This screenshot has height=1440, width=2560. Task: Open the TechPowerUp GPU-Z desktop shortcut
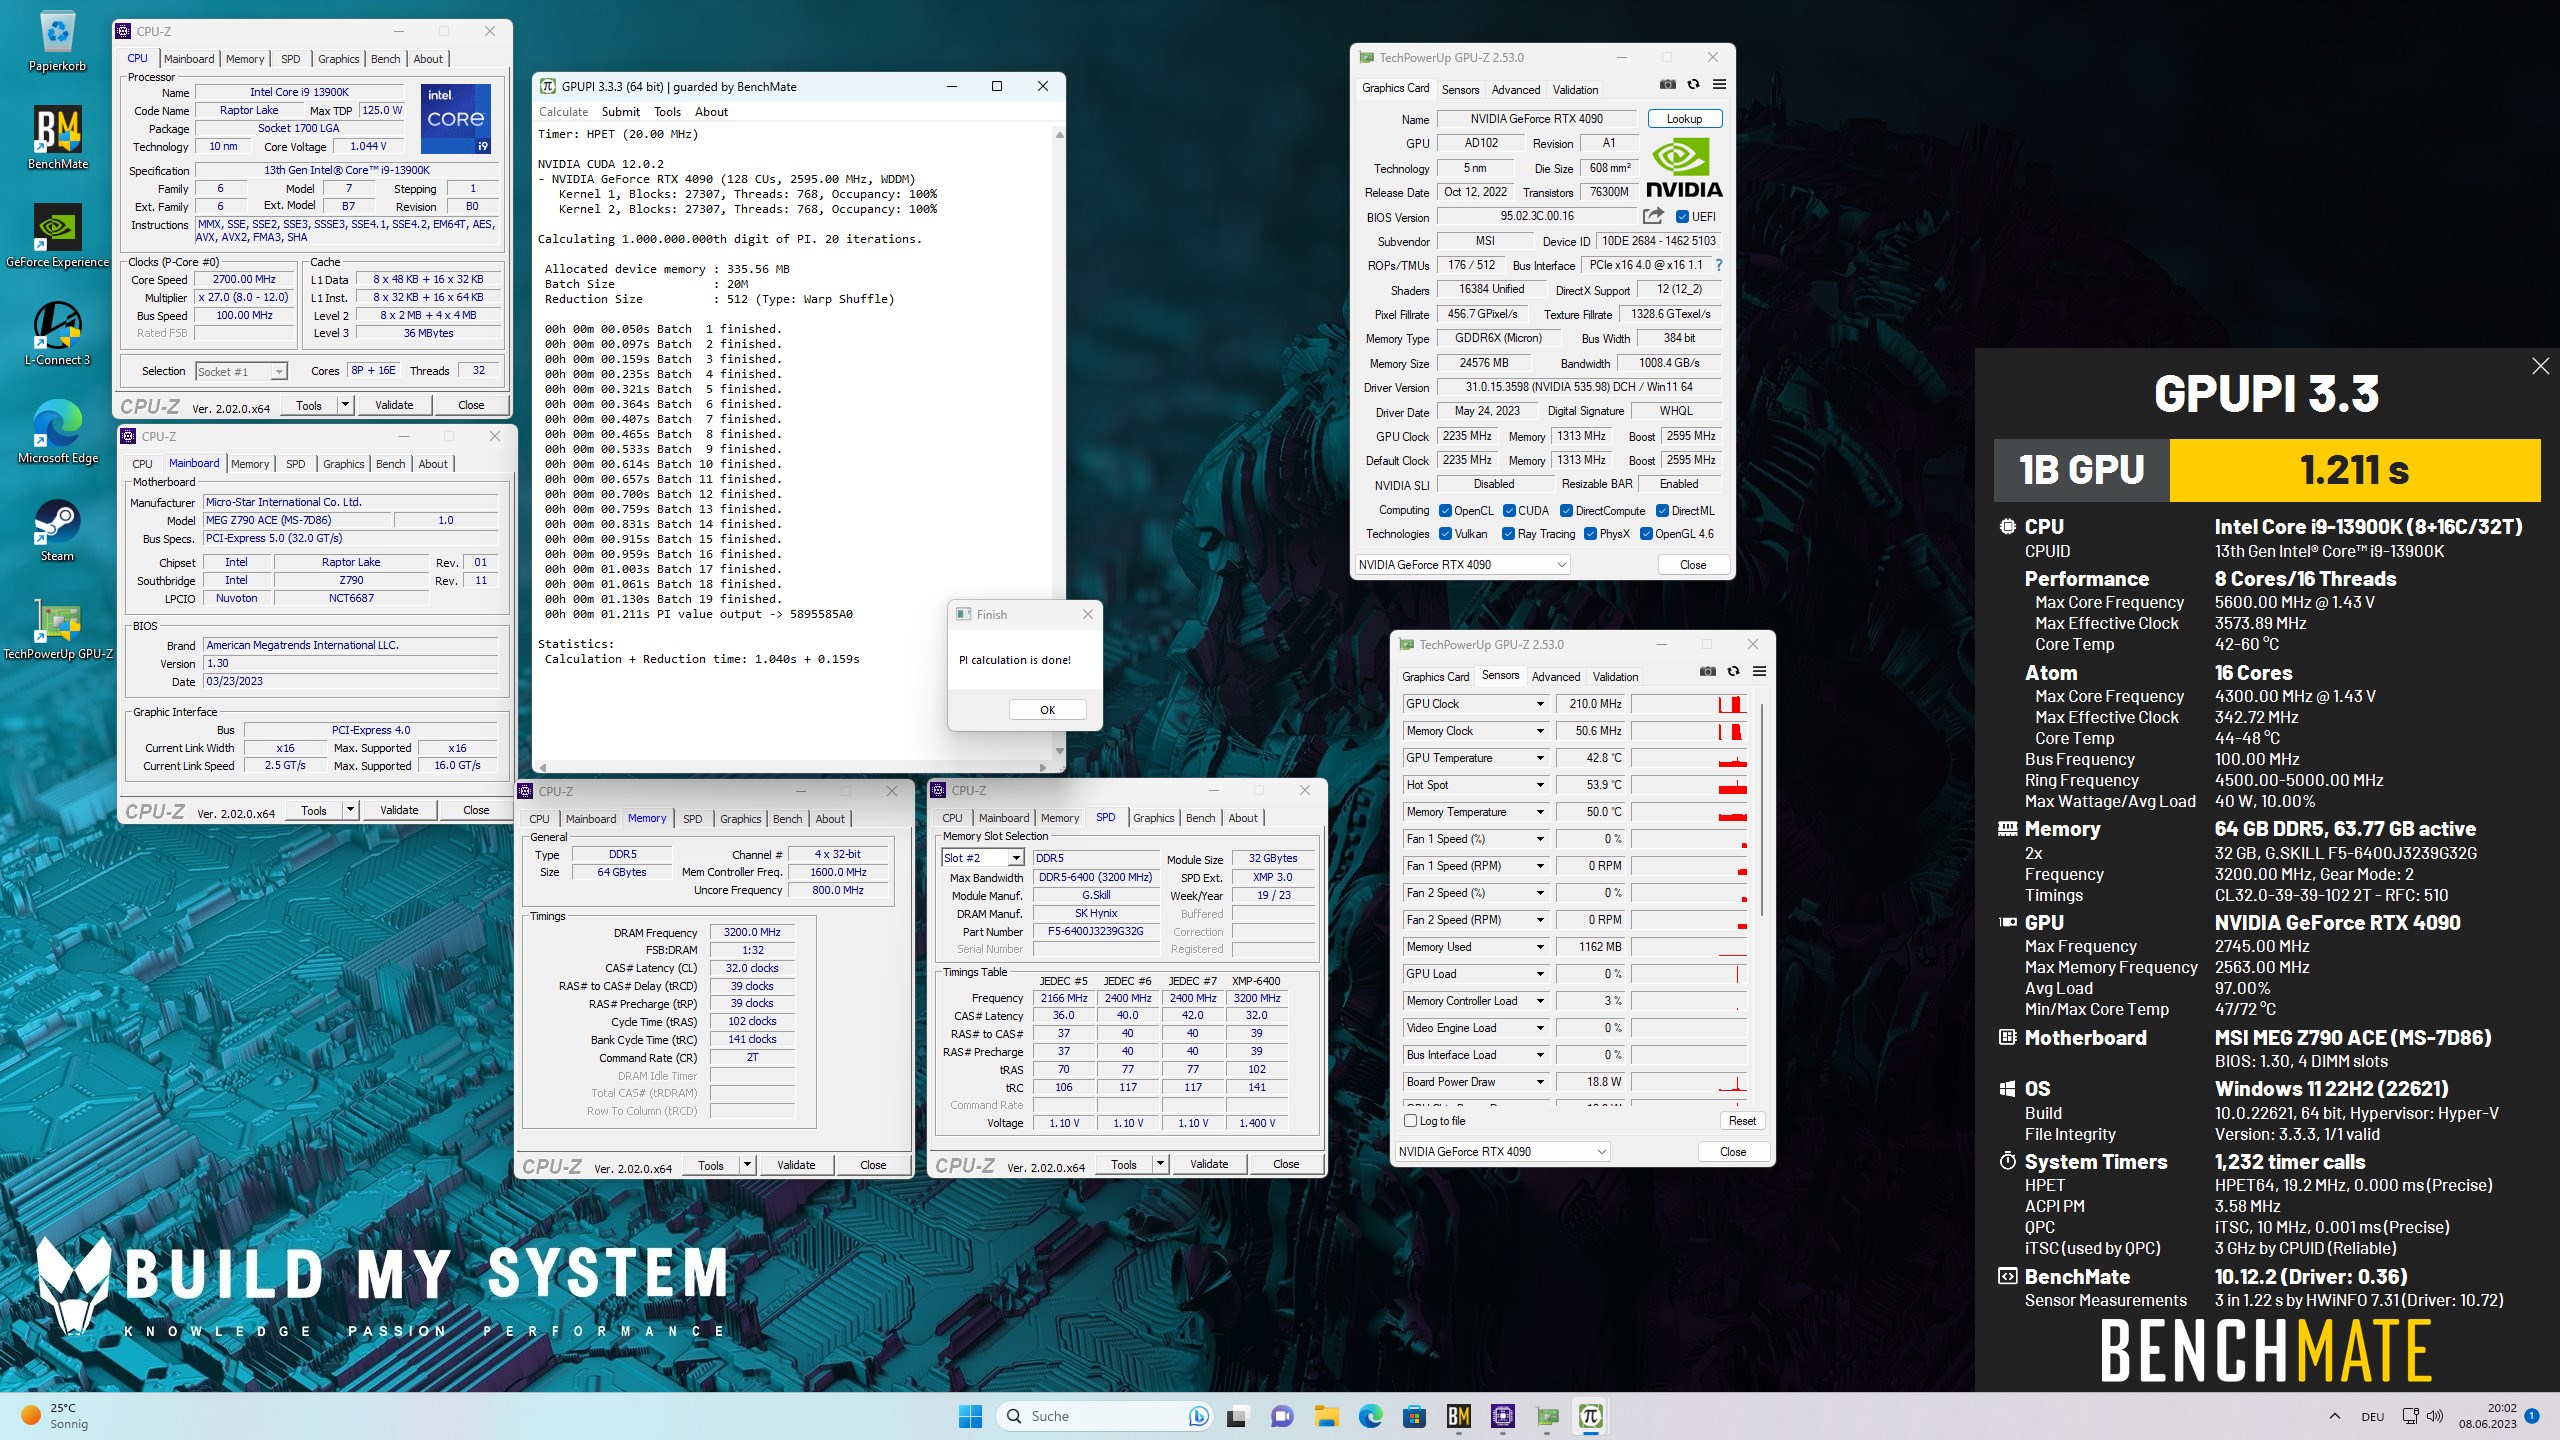57,629
